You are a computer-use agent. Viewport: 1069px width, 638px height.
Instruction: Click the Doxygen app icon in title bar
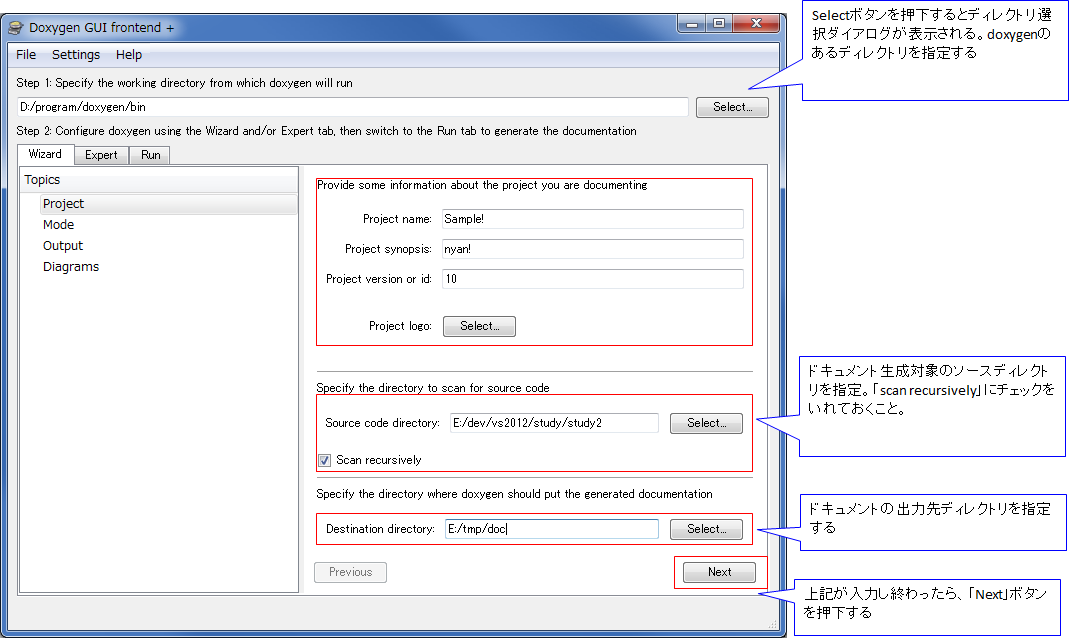[x=16, y=28]
